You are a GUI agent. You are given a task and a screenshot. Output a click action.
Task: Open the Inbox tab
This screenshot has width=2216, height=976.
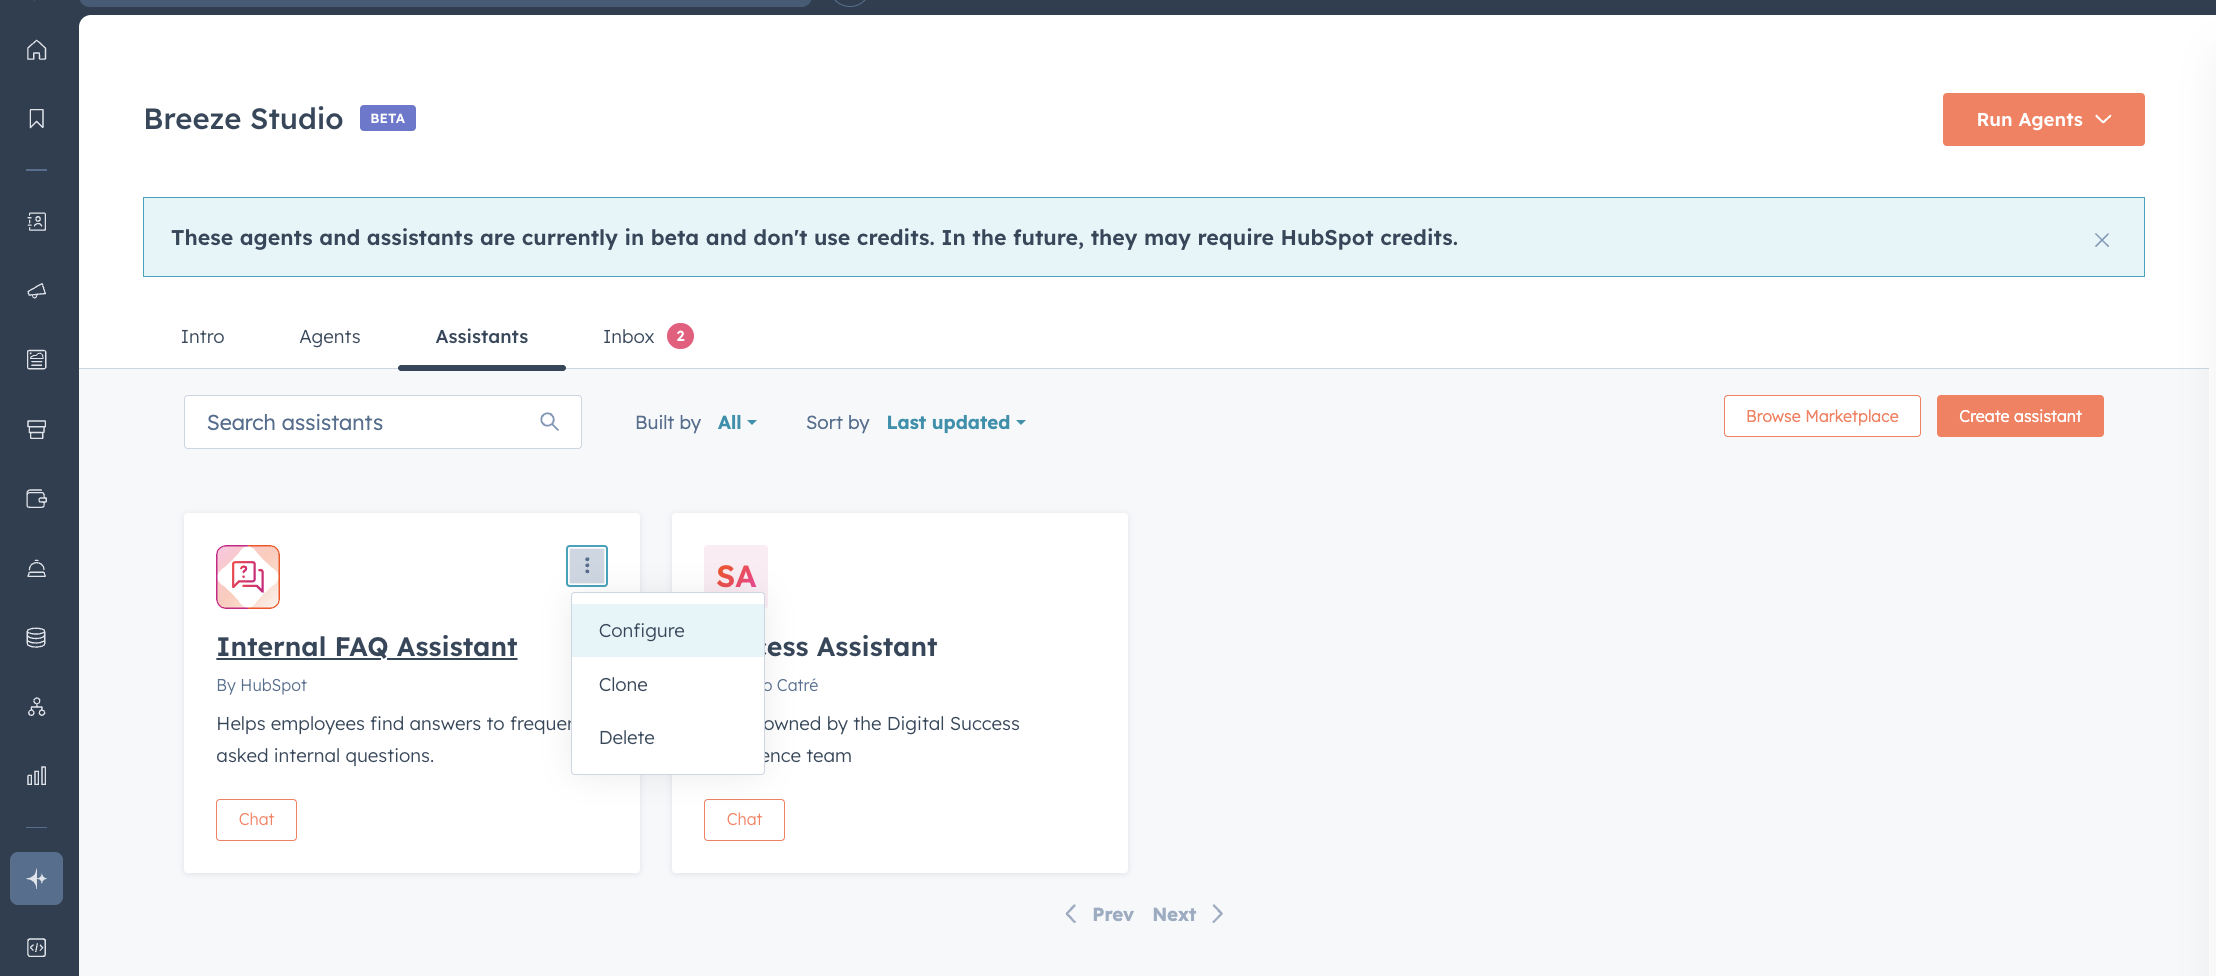tap(647, 337)
